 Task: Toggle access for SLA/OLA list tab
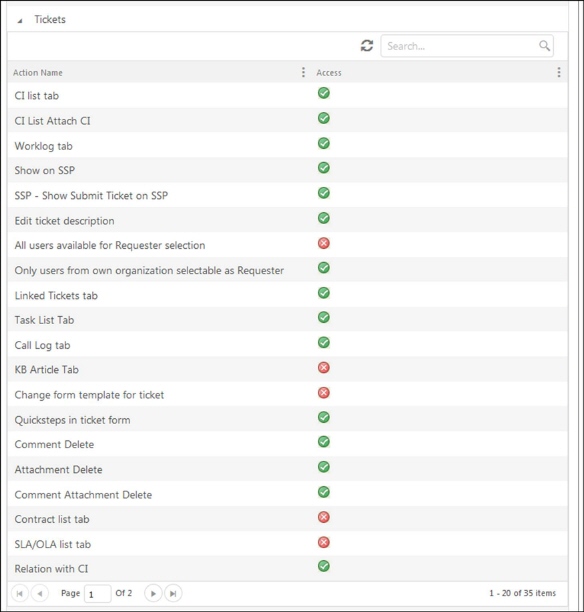(x=324, y=542)
